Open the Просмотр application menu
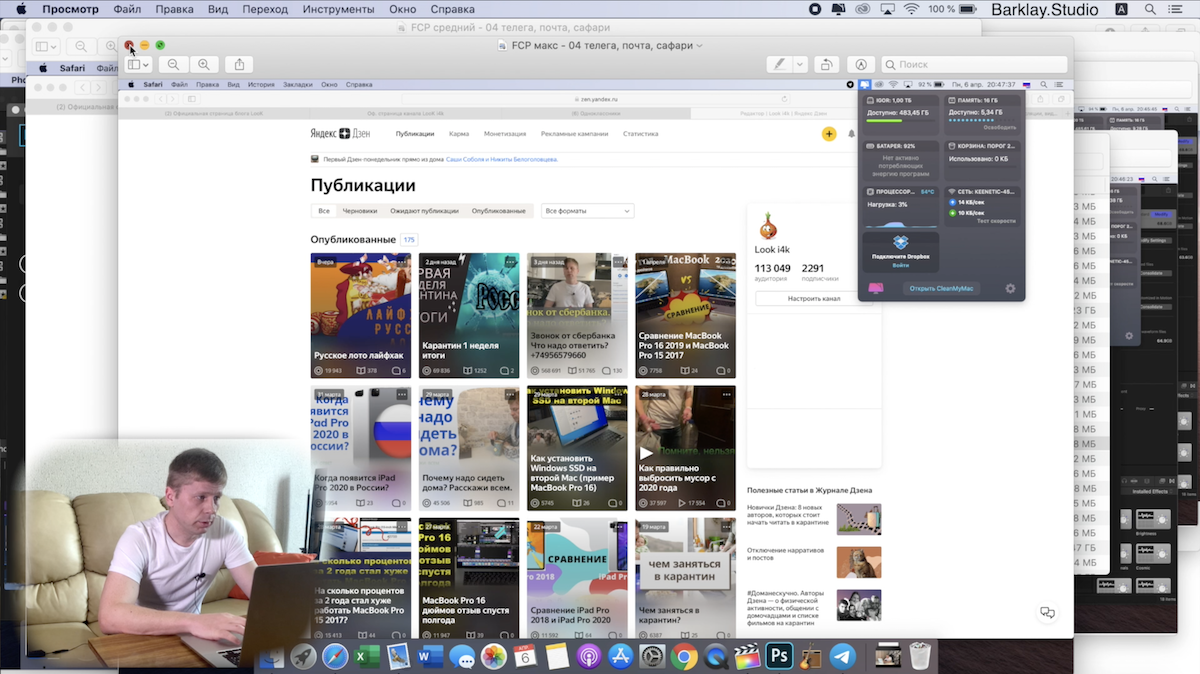The image size is (1200, 674). pyautogui.click(x=71, y=9)
